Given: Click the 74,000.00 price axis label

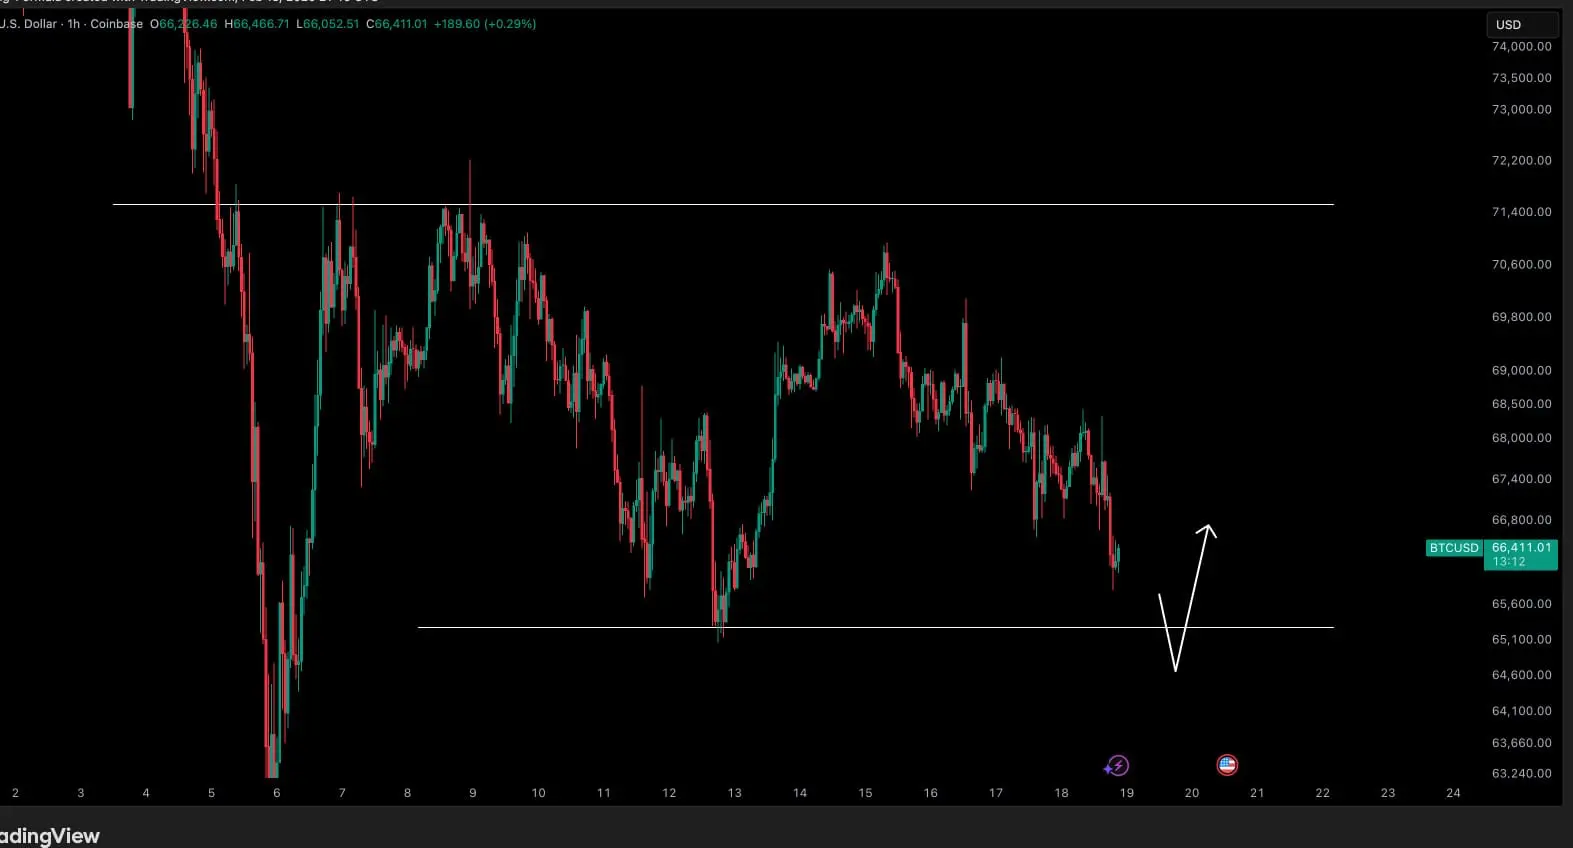Looking at the screenshot, I should click(x=1521, y=47).
